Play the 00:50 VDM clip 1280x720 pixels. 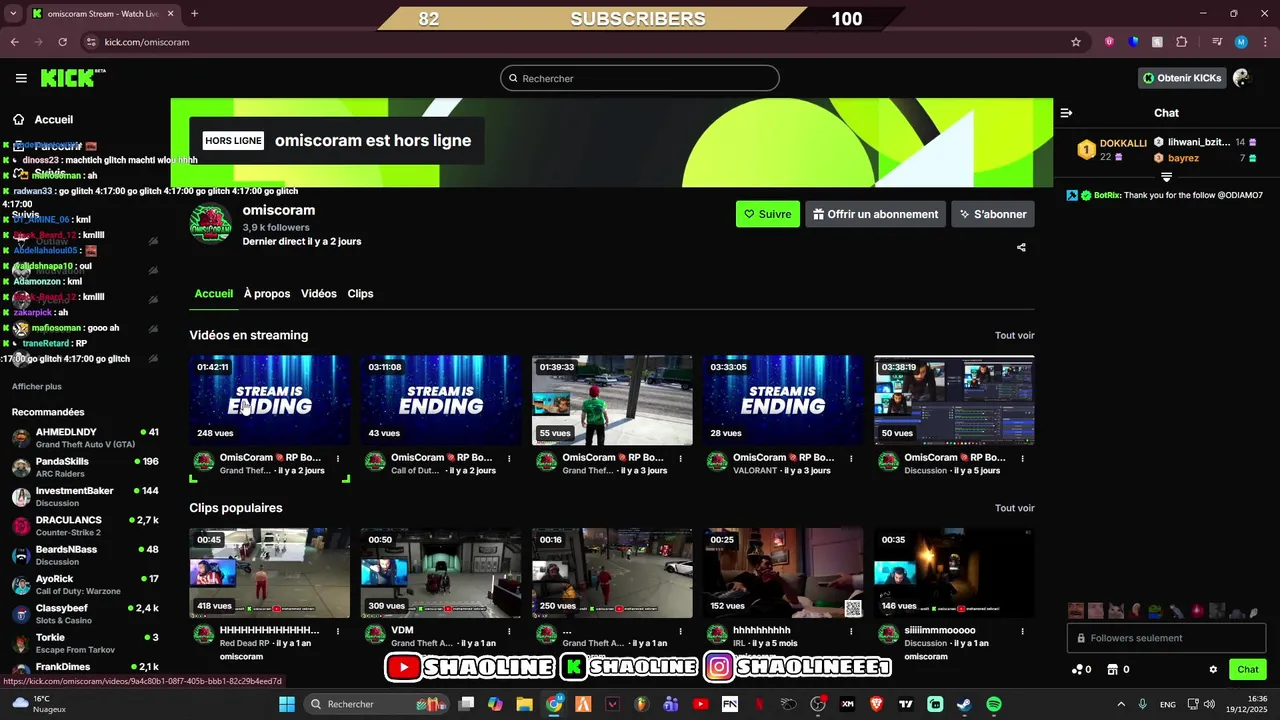(x=441, y=573)
